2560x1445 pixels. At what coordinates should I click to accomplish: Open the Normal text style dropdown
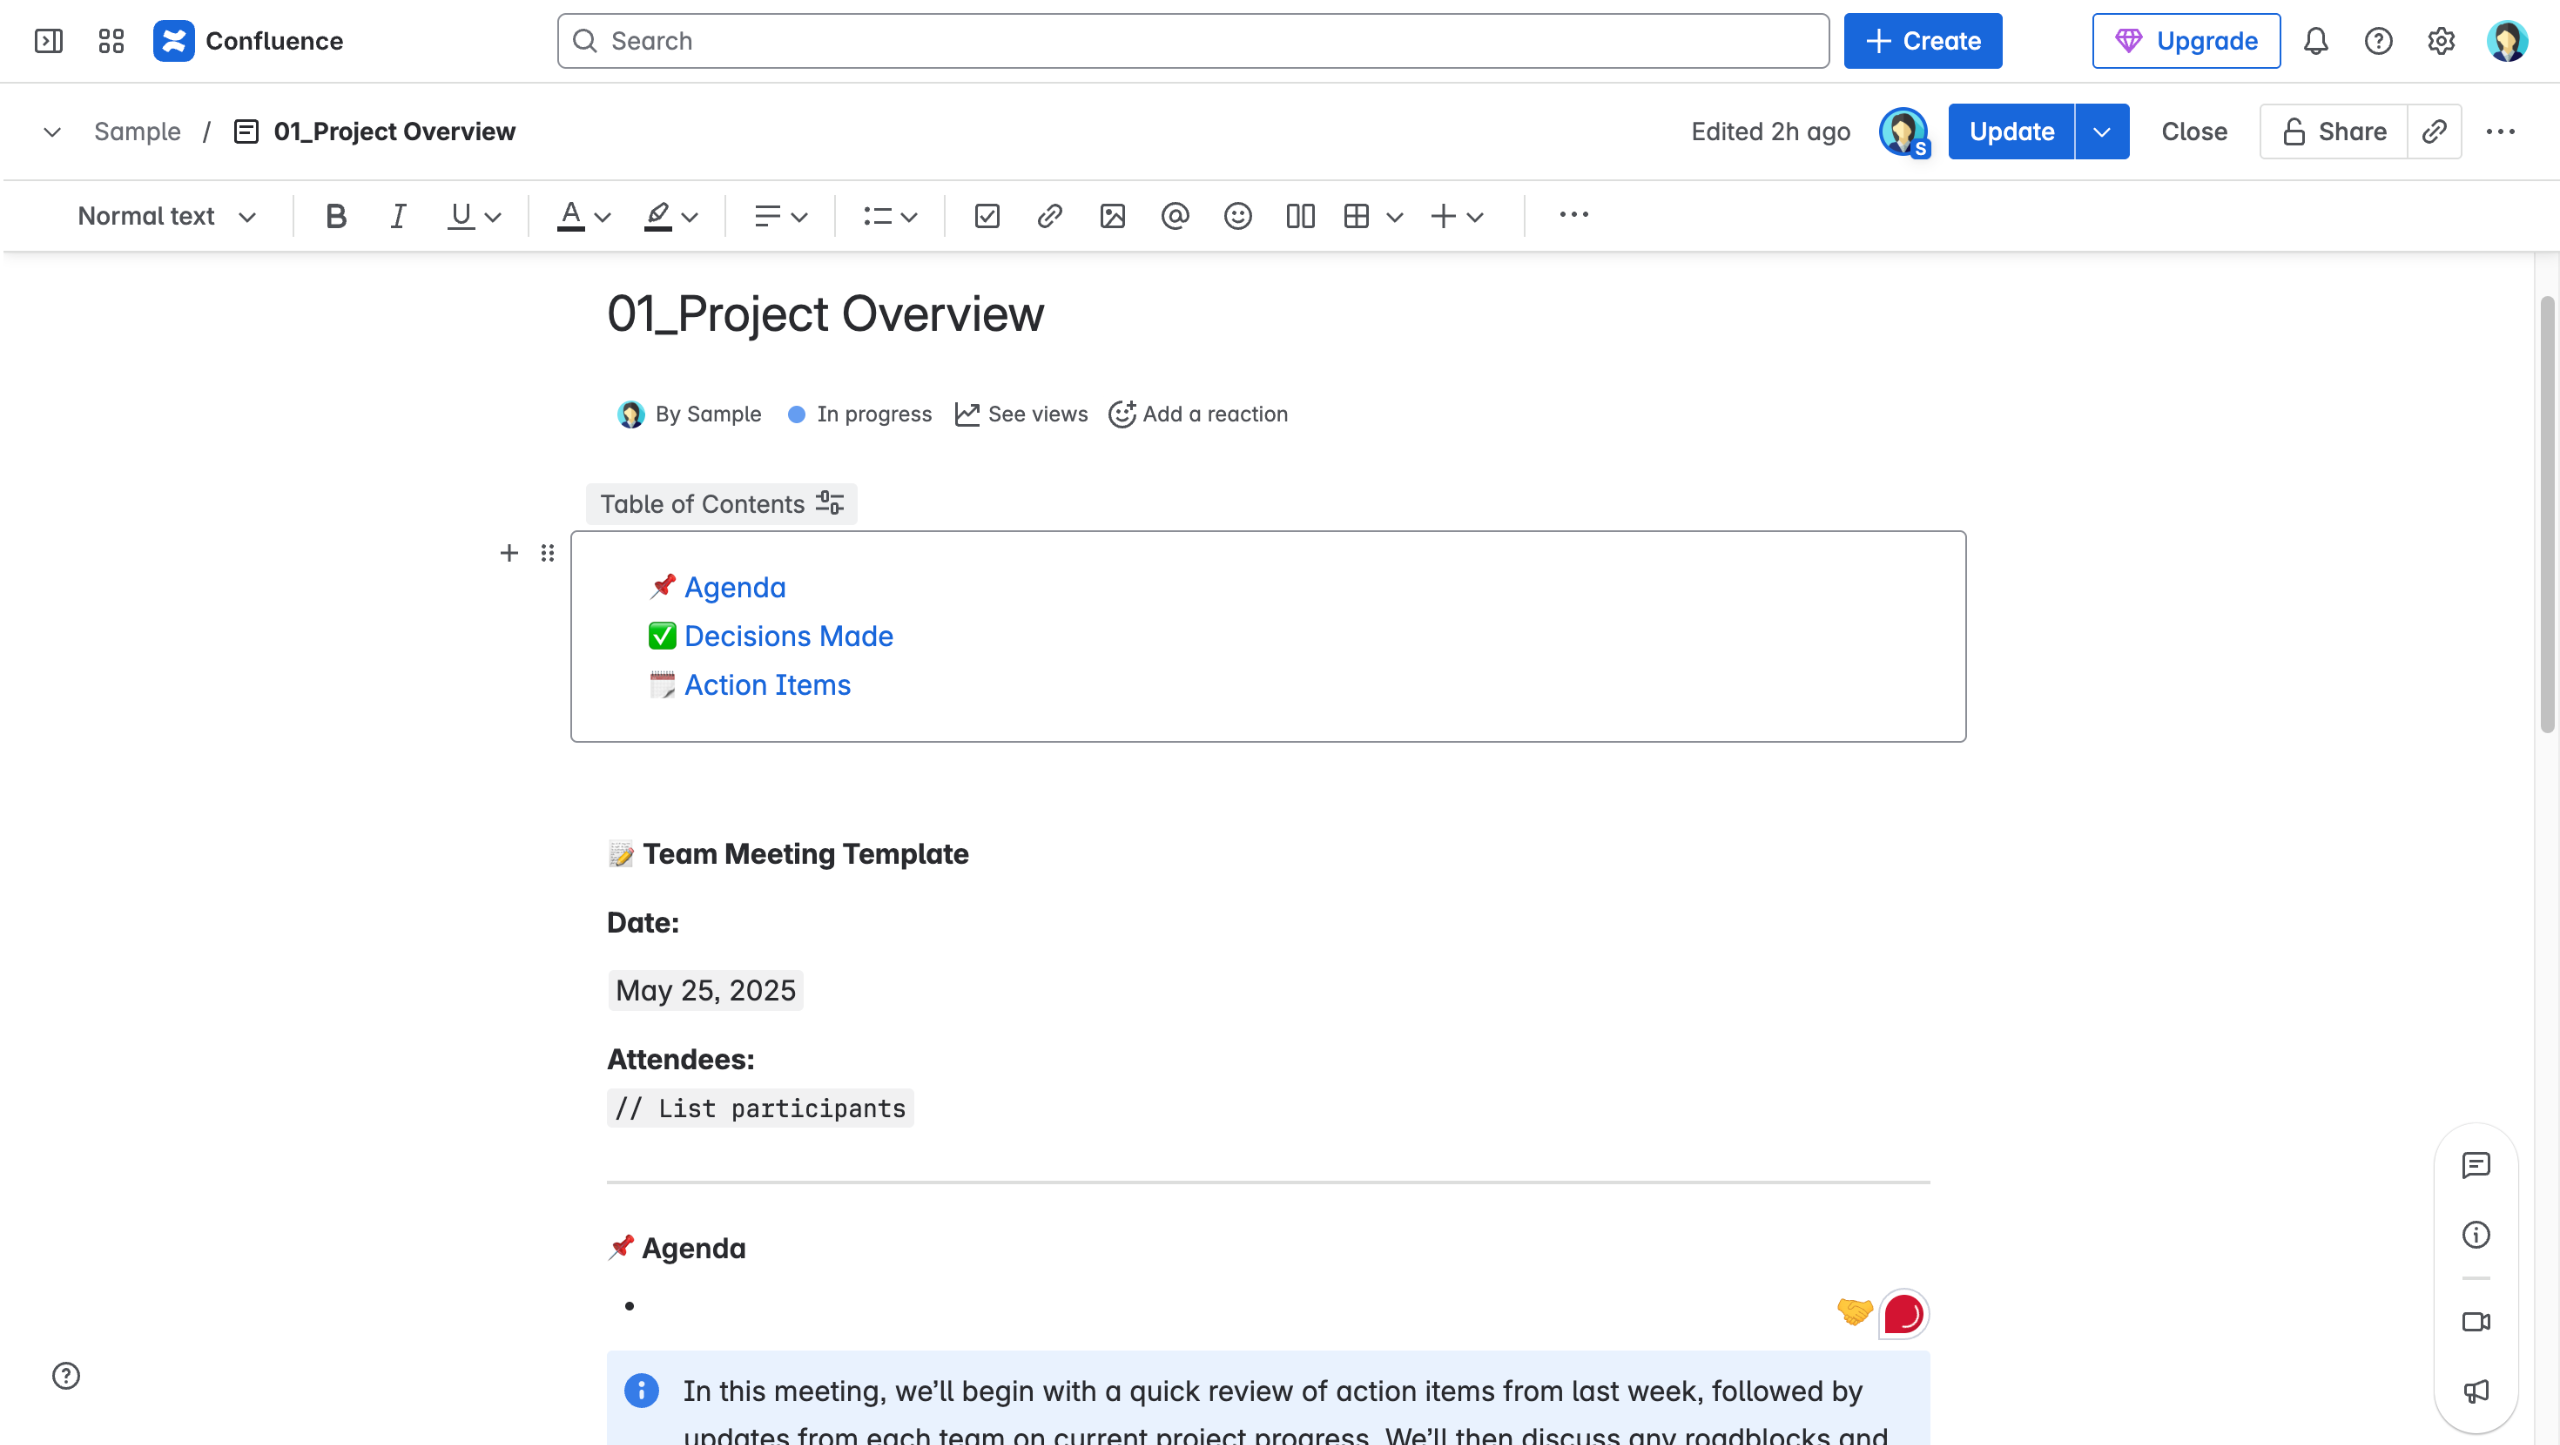pyautogui.click(x=166, y=216)
